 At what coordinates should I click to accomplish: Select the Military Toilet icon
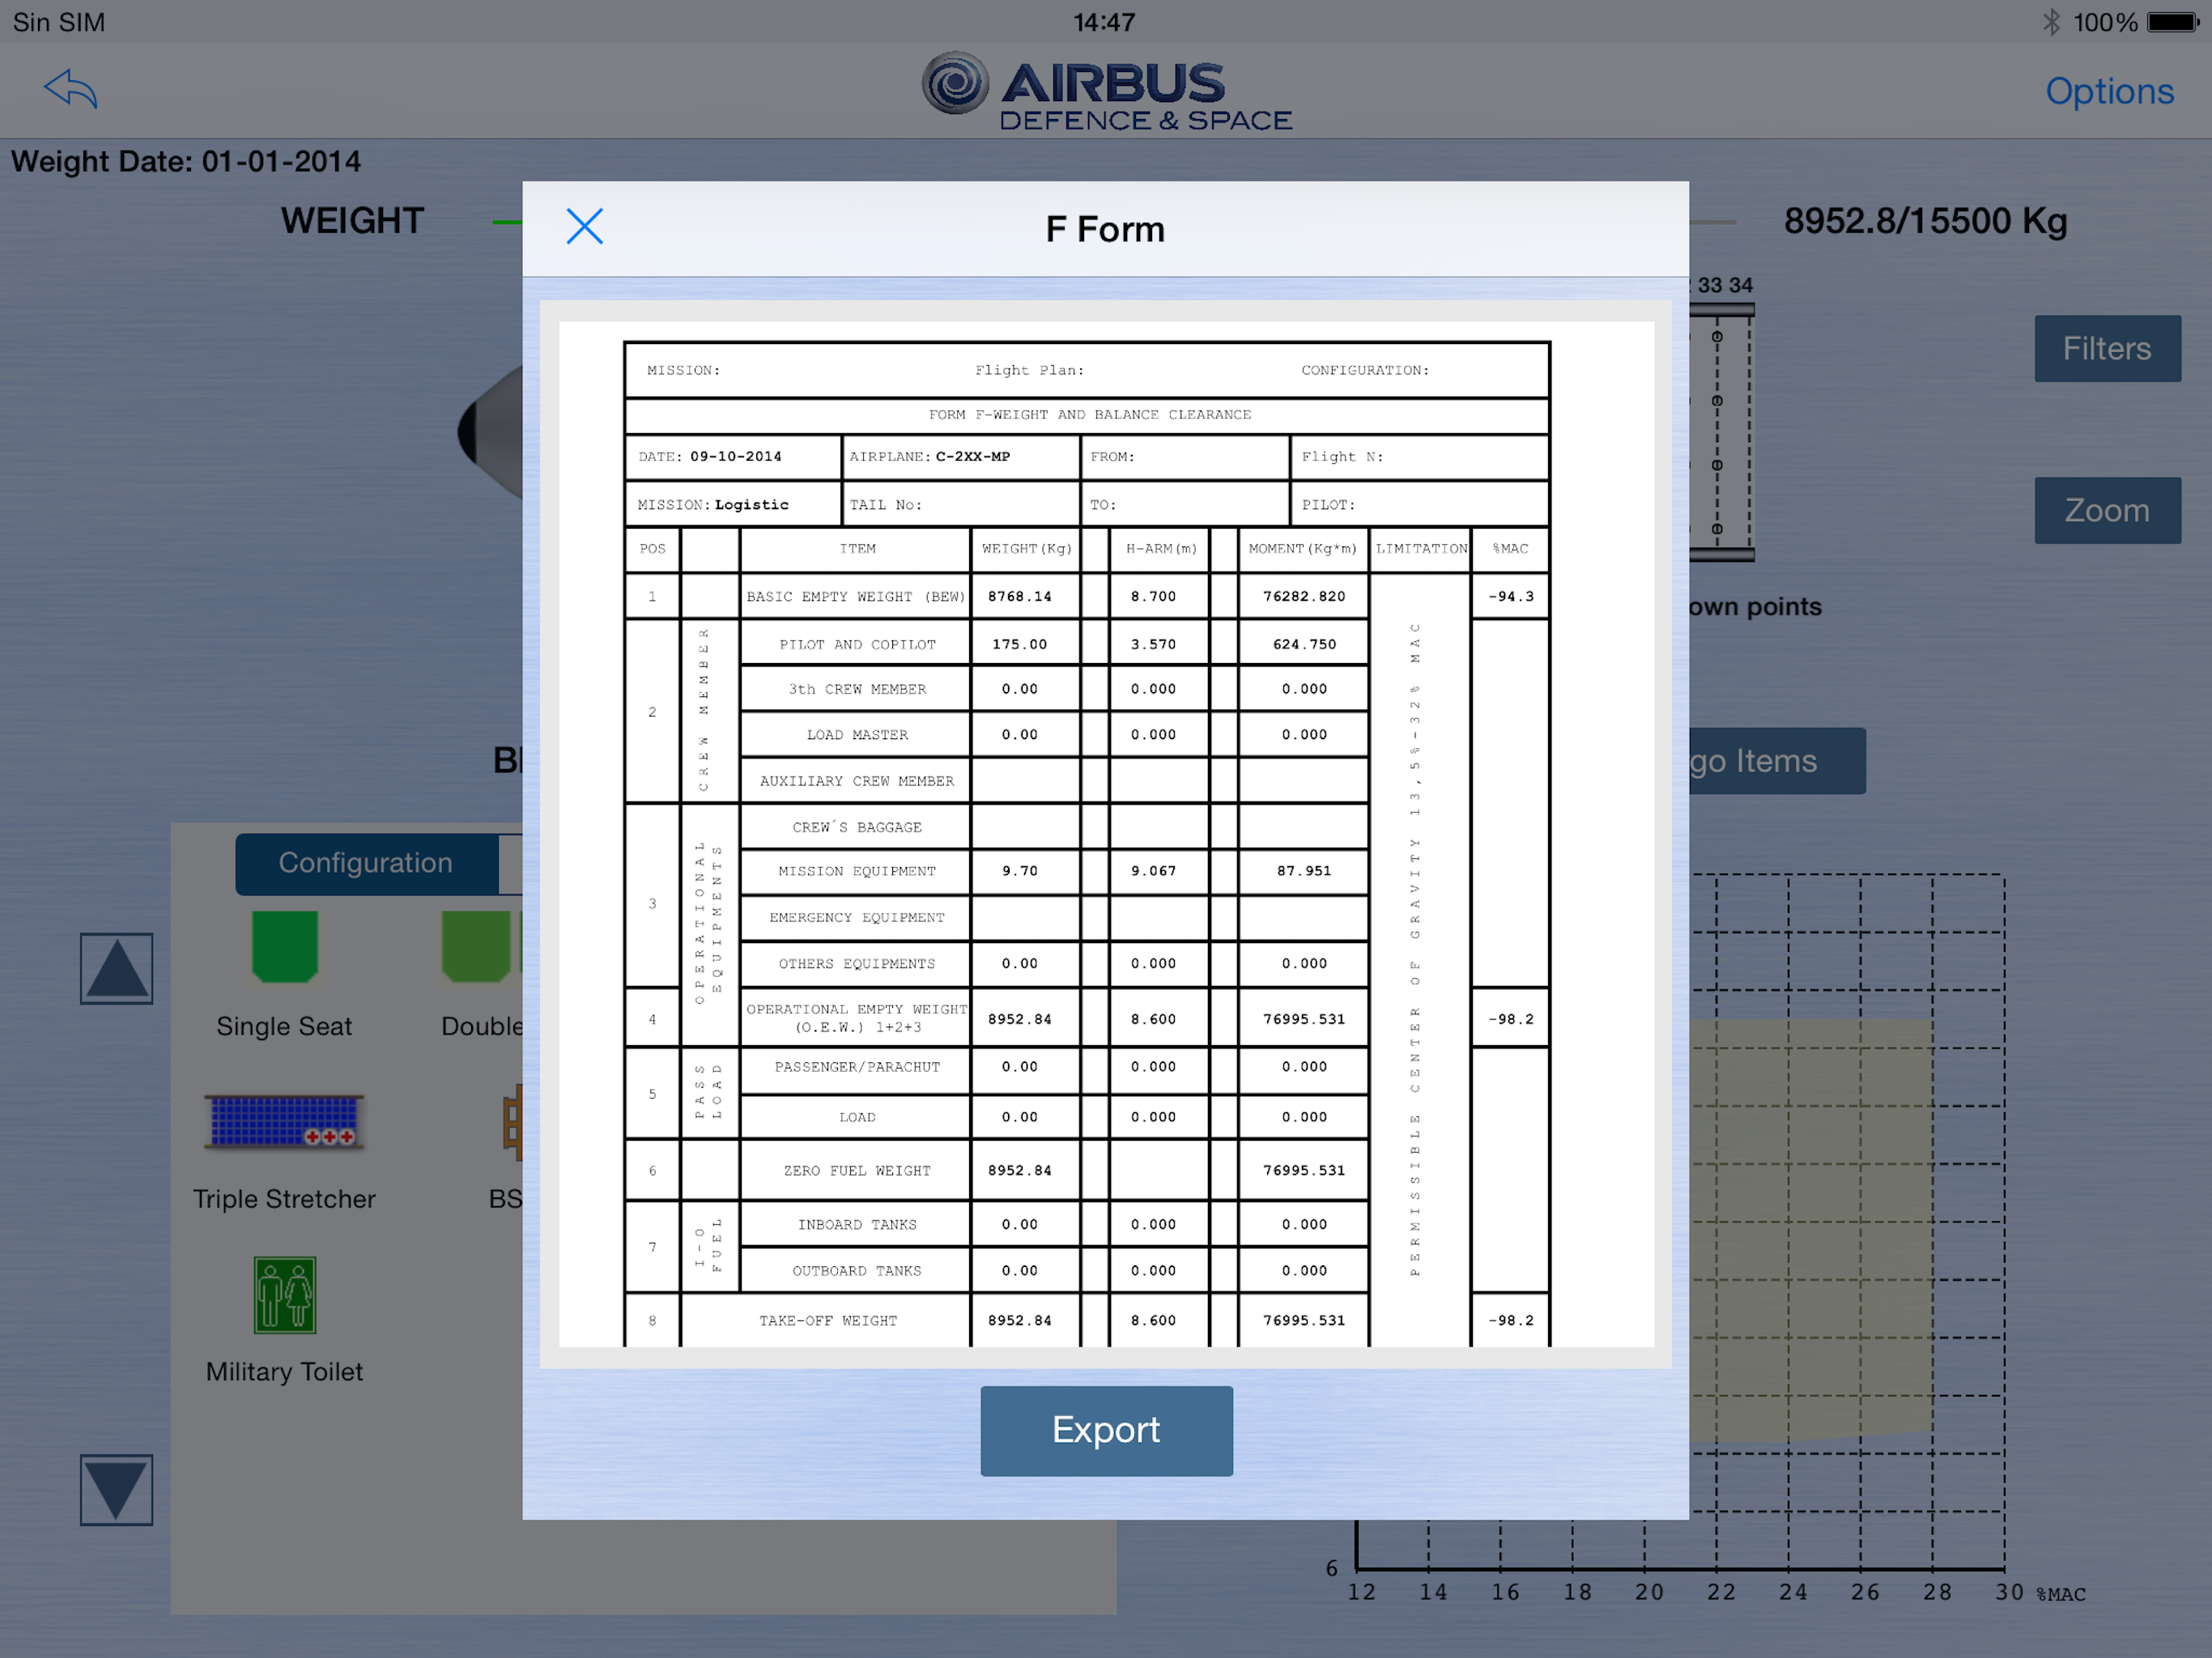coord(285,1295)
